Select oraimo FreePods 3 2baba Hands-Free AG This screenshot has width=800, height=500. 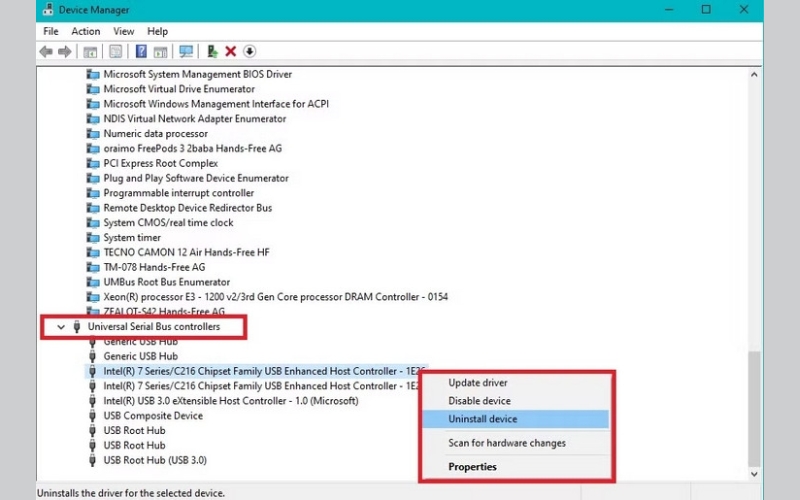[x=192, y=148]
